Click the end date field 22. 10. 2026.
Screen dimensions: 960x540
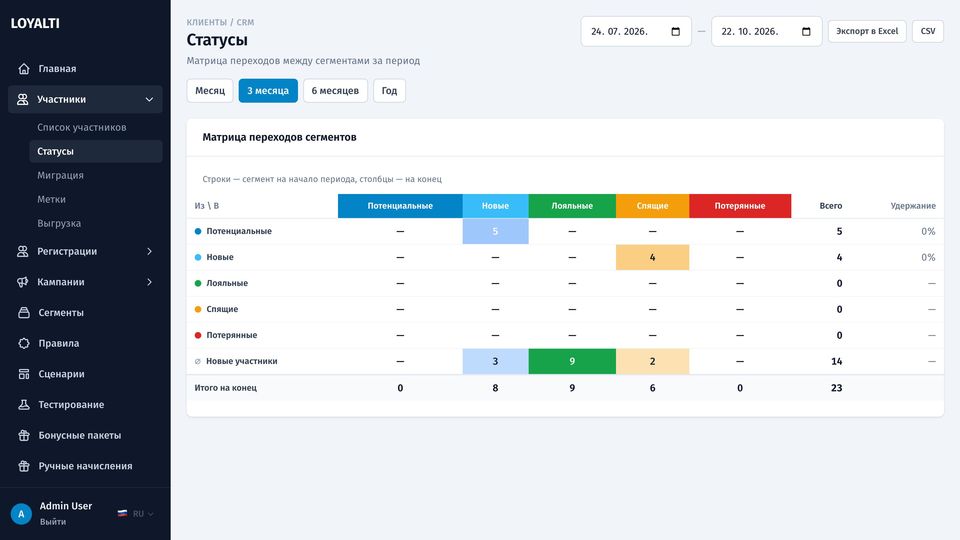tap(767, 31)
